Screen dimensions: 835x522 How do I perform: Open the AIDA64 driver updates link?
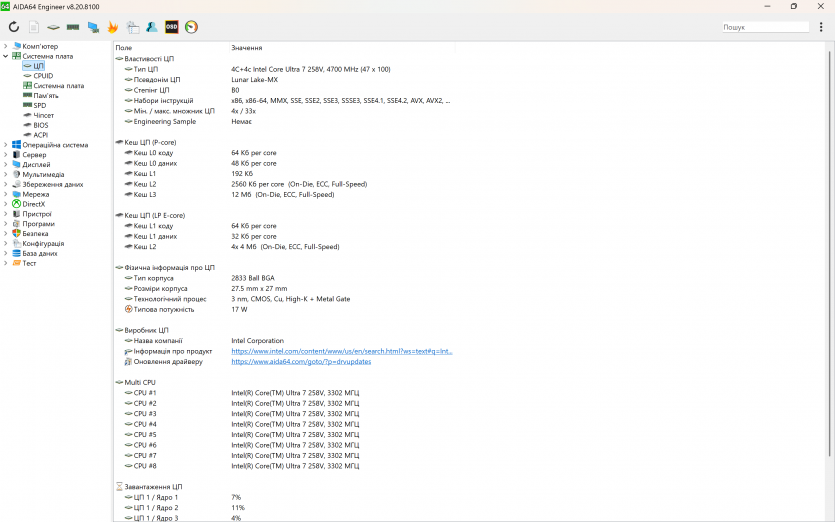coord(301,362)
